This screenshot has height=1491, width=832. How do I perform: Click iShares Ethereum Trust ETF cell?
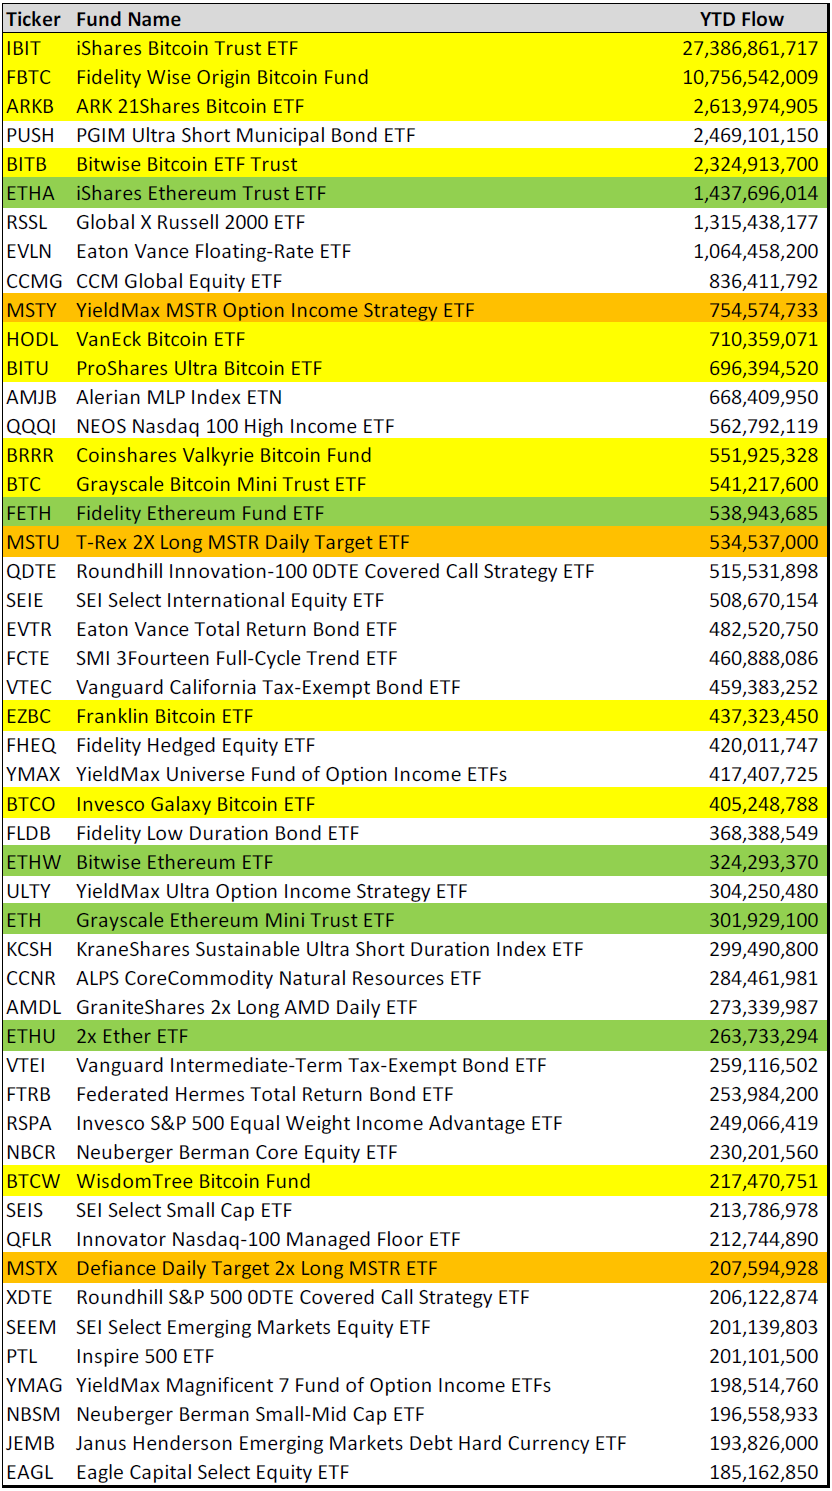pyautogui.click(x=201, y=193)
